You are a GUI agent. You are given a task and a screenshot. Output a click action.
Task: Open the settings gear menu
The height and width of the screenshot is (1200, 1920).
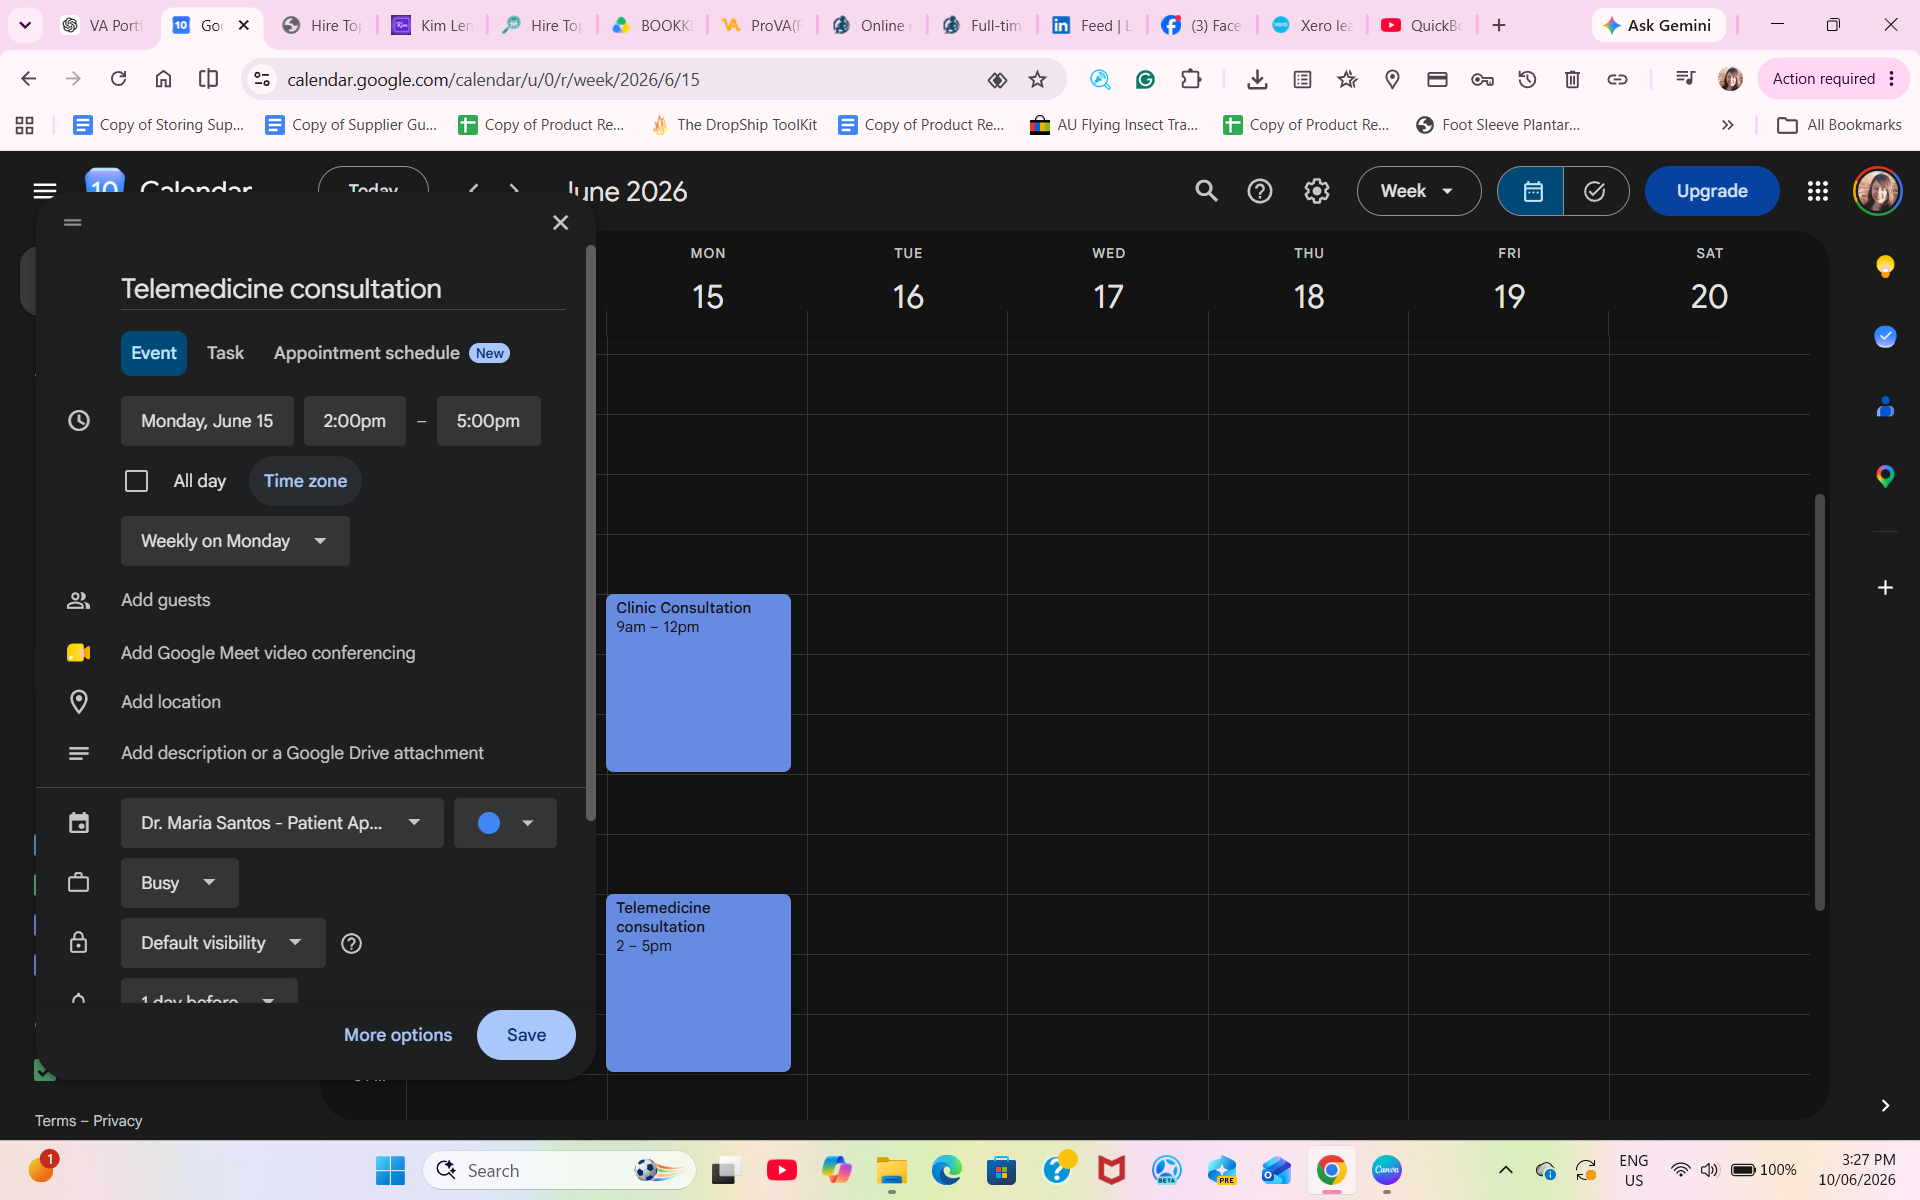[x=1316, y=191]
